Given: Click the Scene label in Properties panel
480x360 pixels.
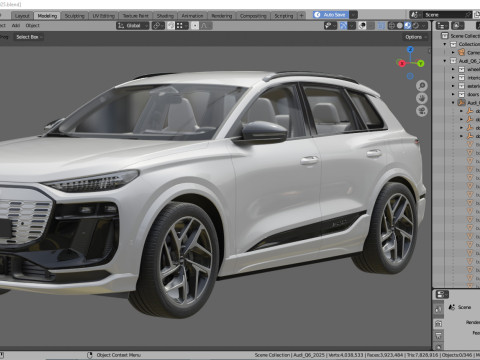Looking at the screenshot, I should pyautogui.click(x=464, y=307).
